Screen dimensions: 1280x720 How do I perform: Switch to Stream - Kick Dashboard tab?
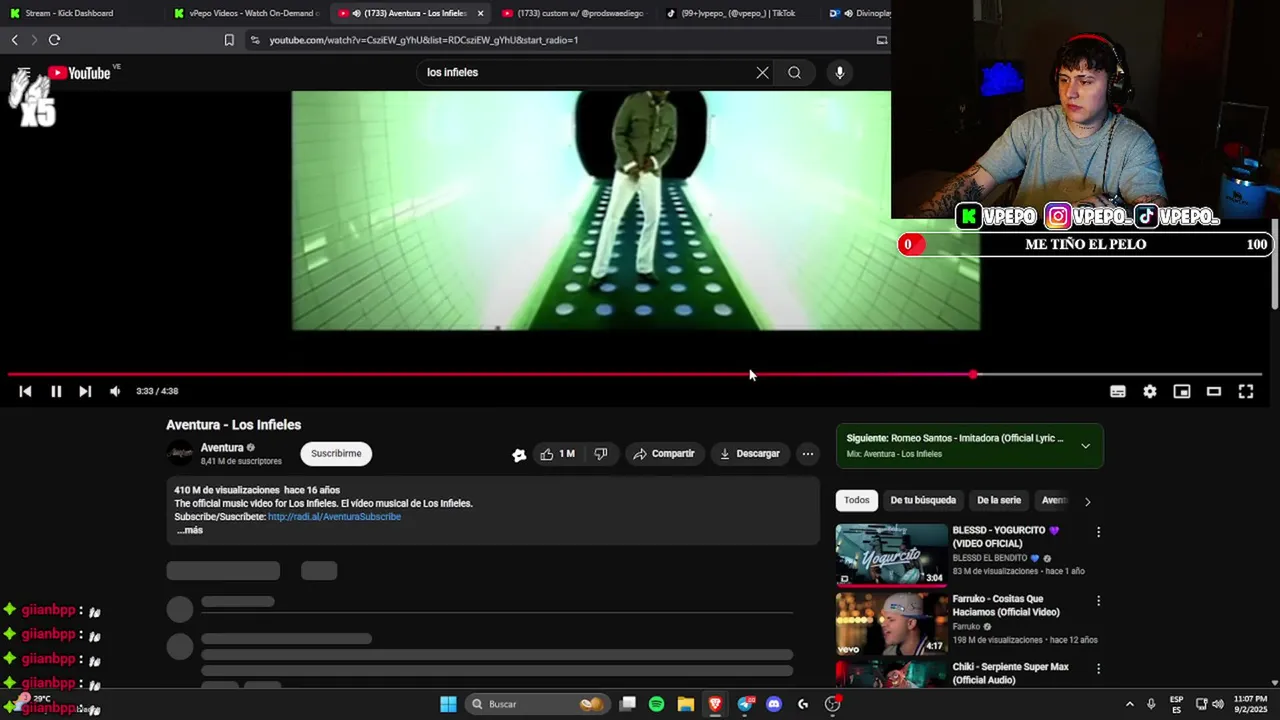pyautogui.click(x=80, y=13)
